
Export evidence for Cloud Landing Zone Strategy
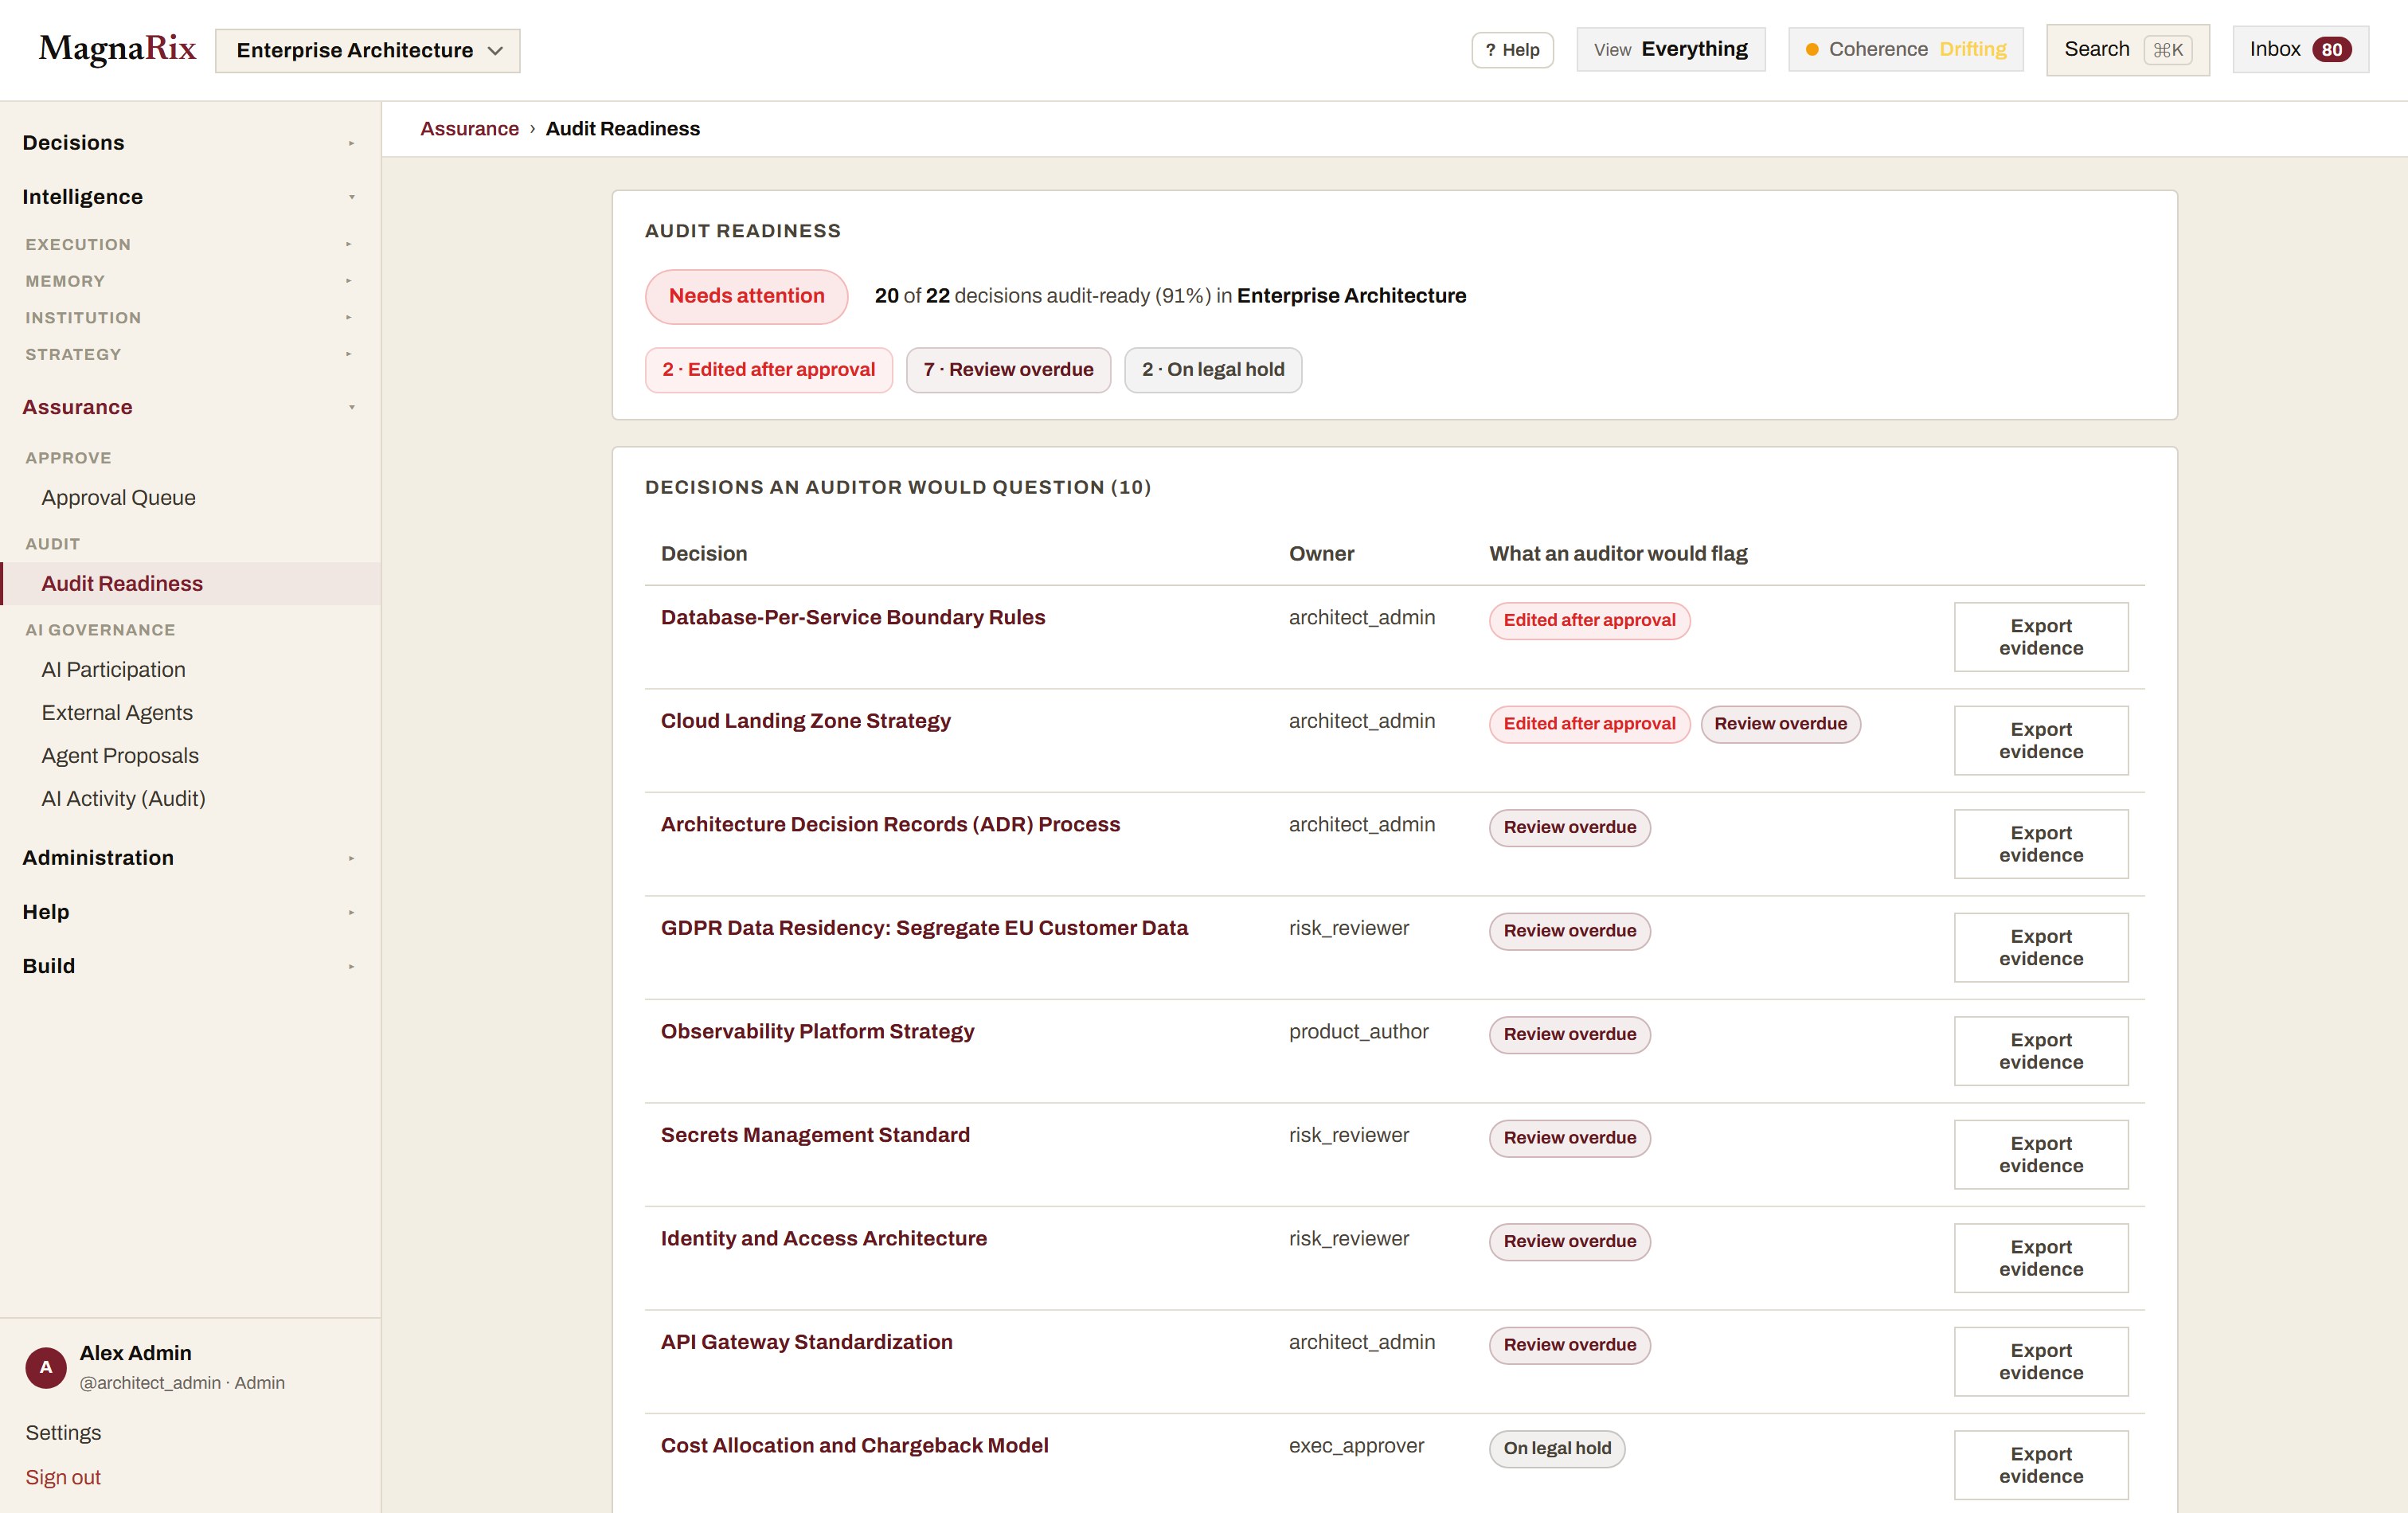click(x=2040, y=740)
